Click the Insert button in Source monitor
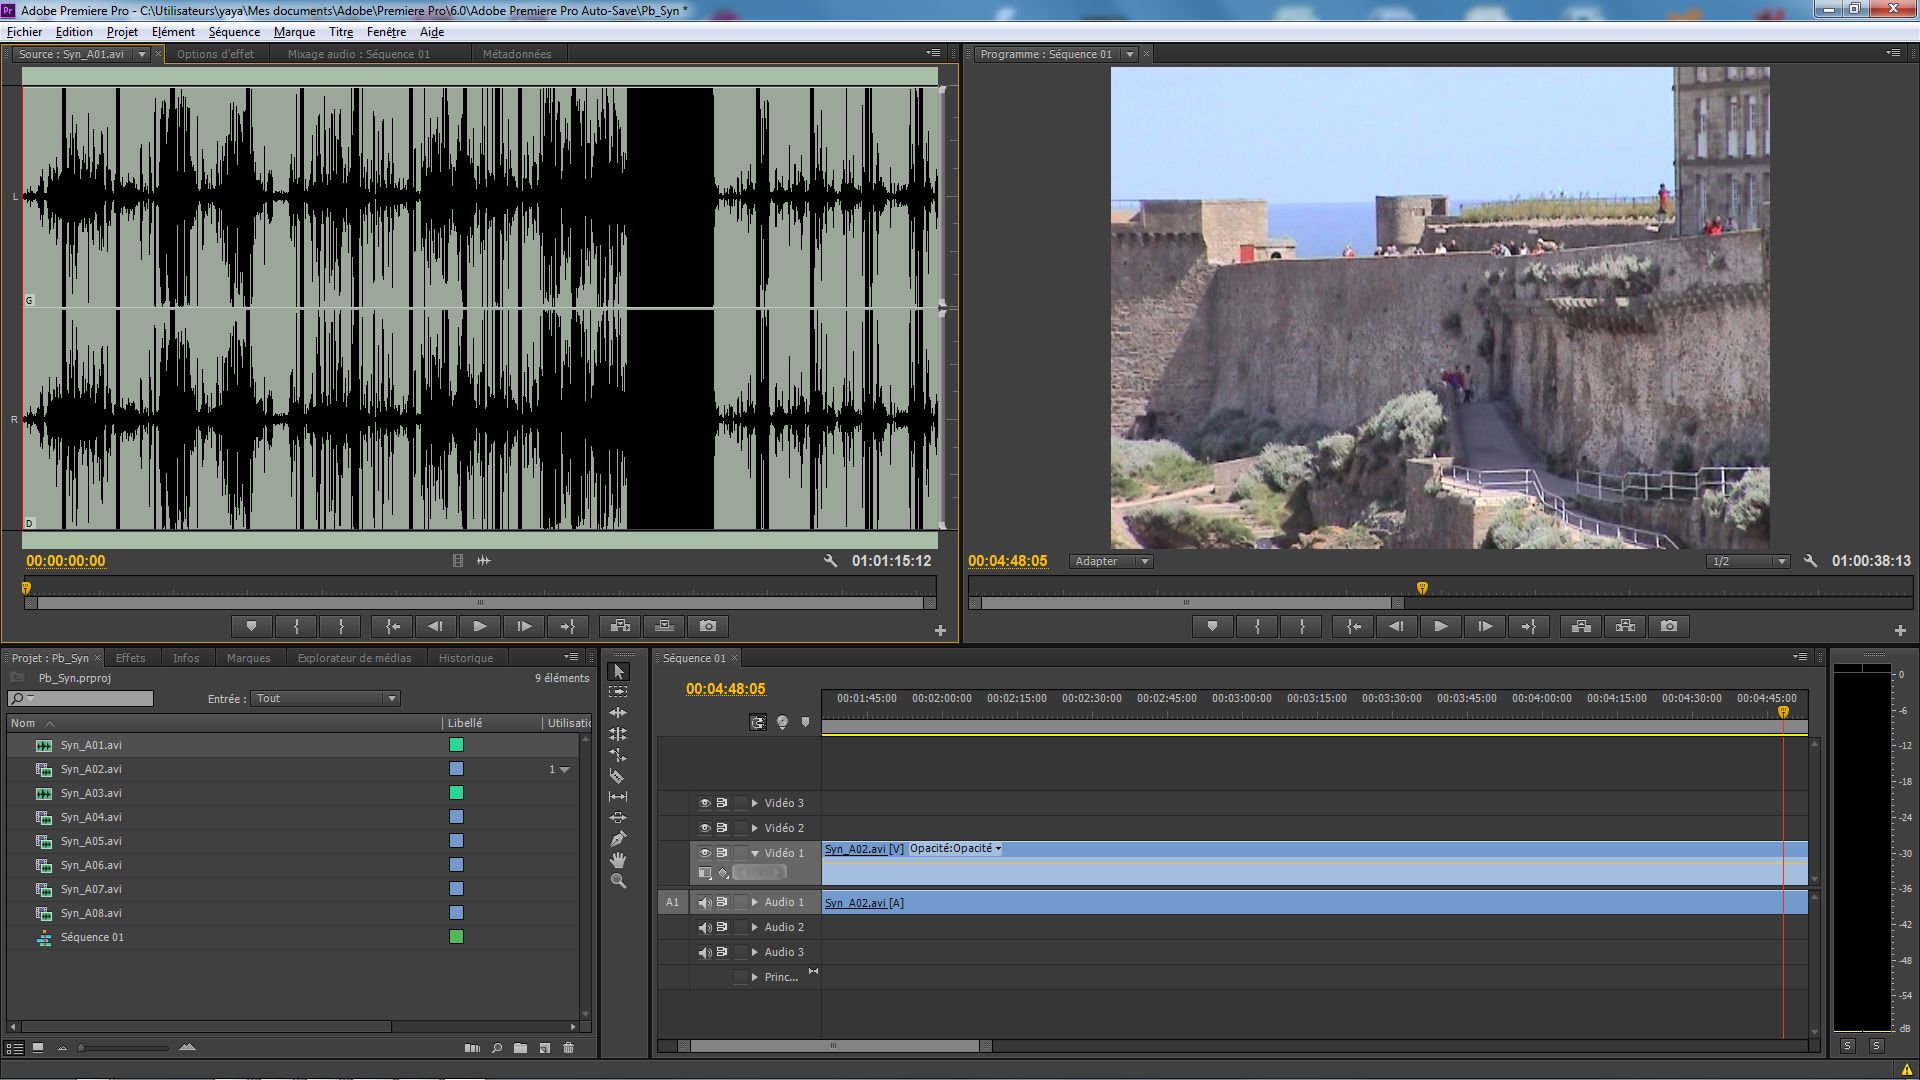The image size is (1920, 1080). [620, 626]
